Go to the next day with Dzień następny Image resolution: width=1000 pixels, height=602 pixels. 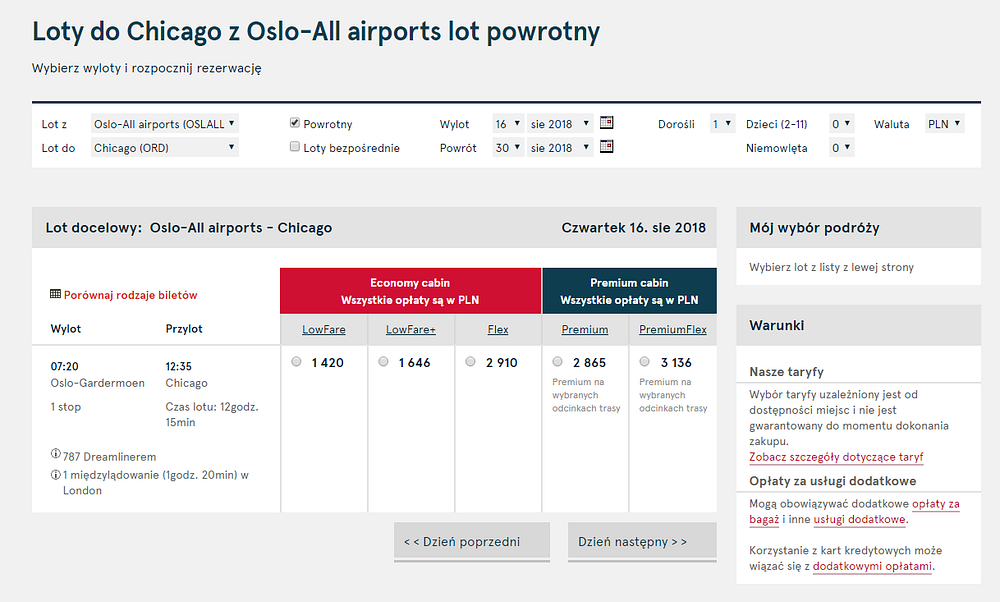(x=642, y=542)
